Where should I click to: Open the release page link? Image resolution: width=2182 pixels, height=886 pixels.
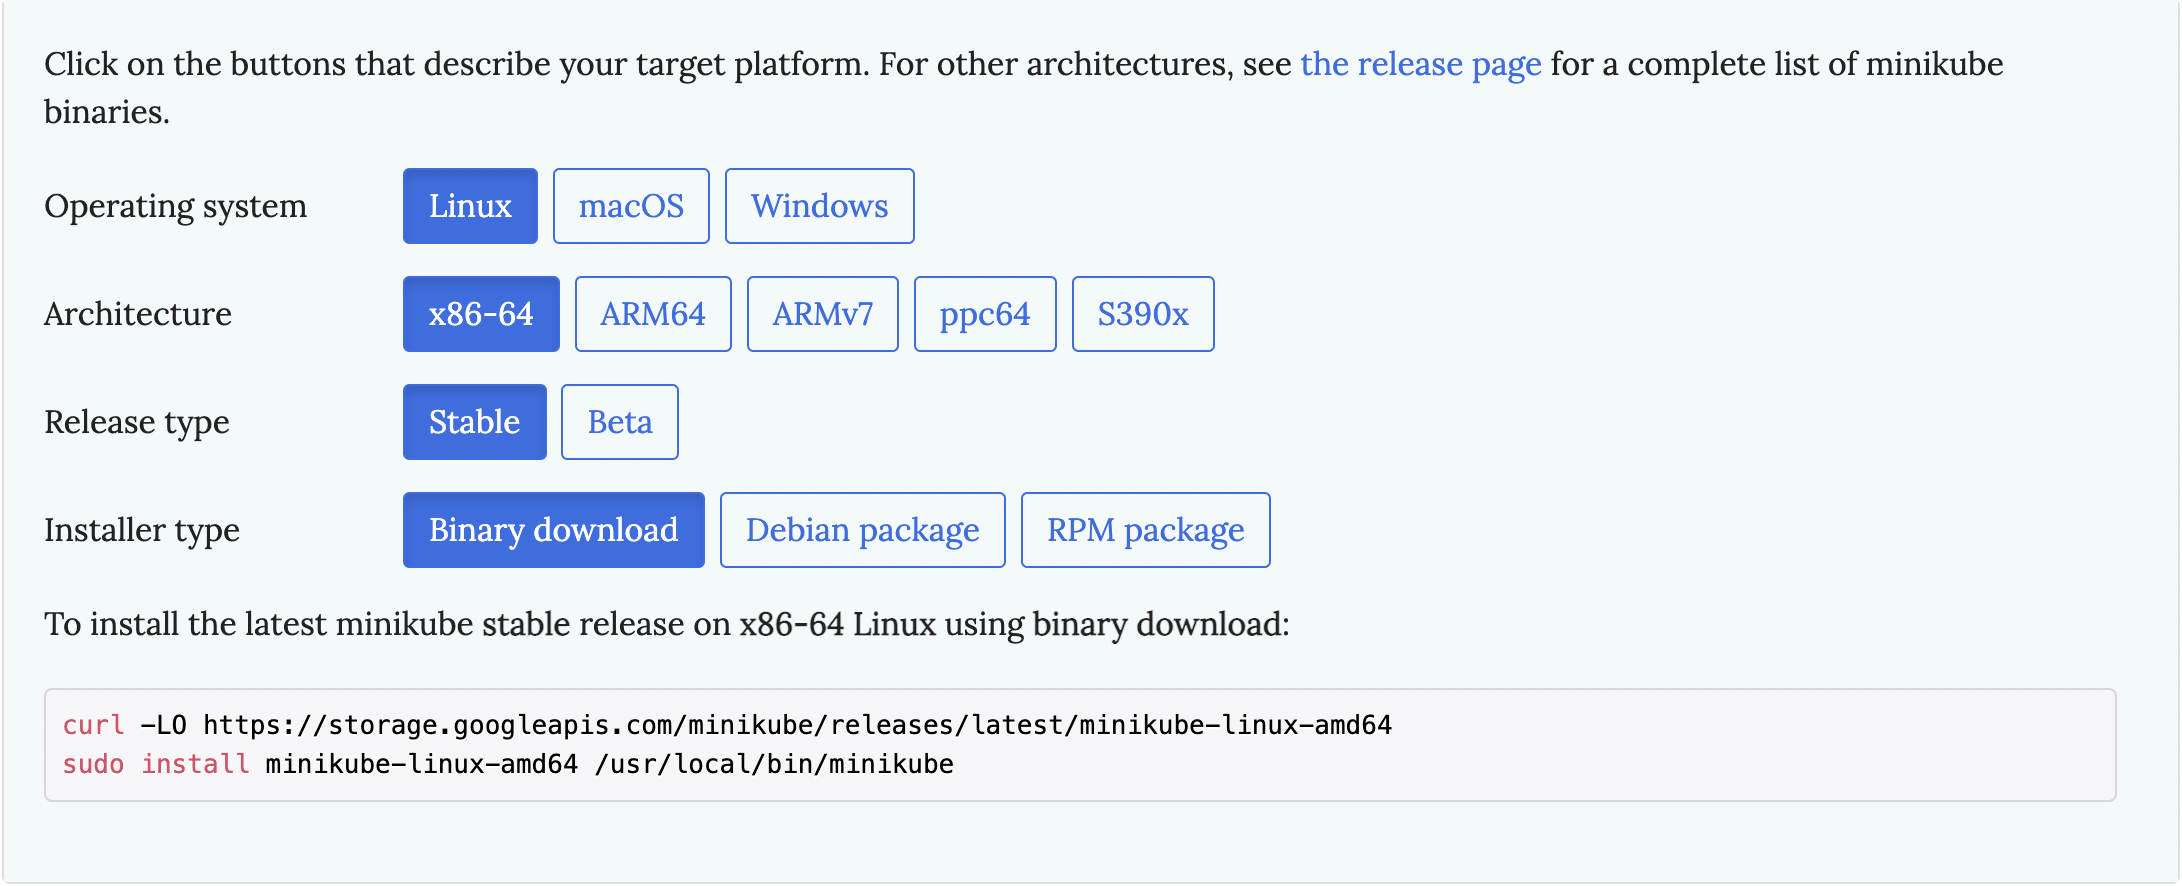point(1420,64)
